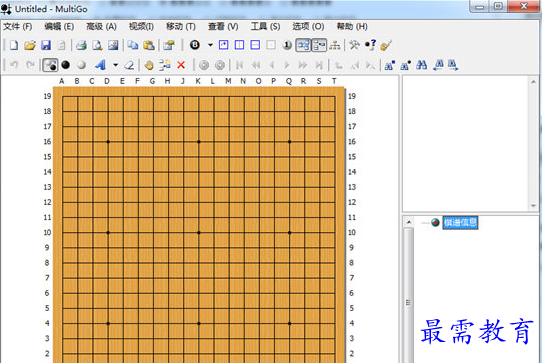Select the hand tool
Image resolution: width=542 pixels, height=363 pixels.
coord(149,65)
